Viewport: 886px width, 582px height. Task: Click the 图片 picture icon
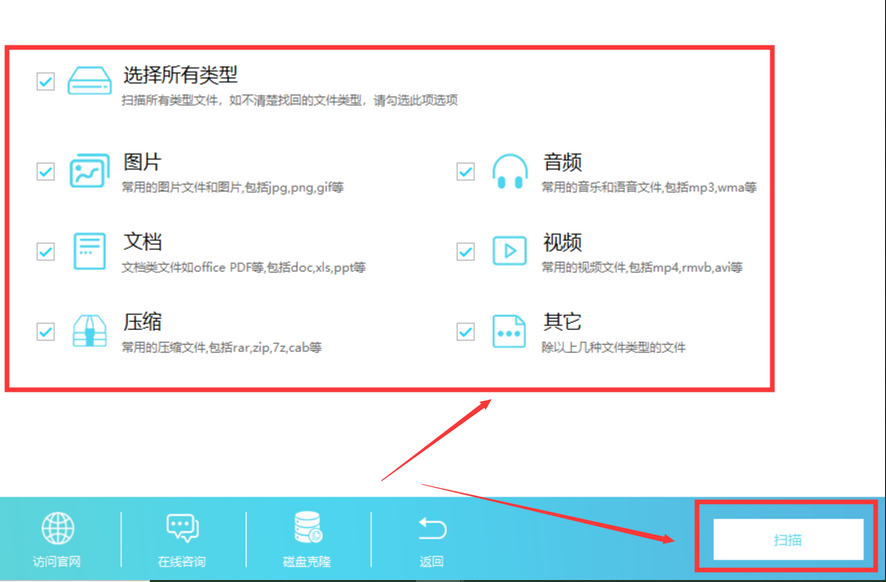coord(88,170)
